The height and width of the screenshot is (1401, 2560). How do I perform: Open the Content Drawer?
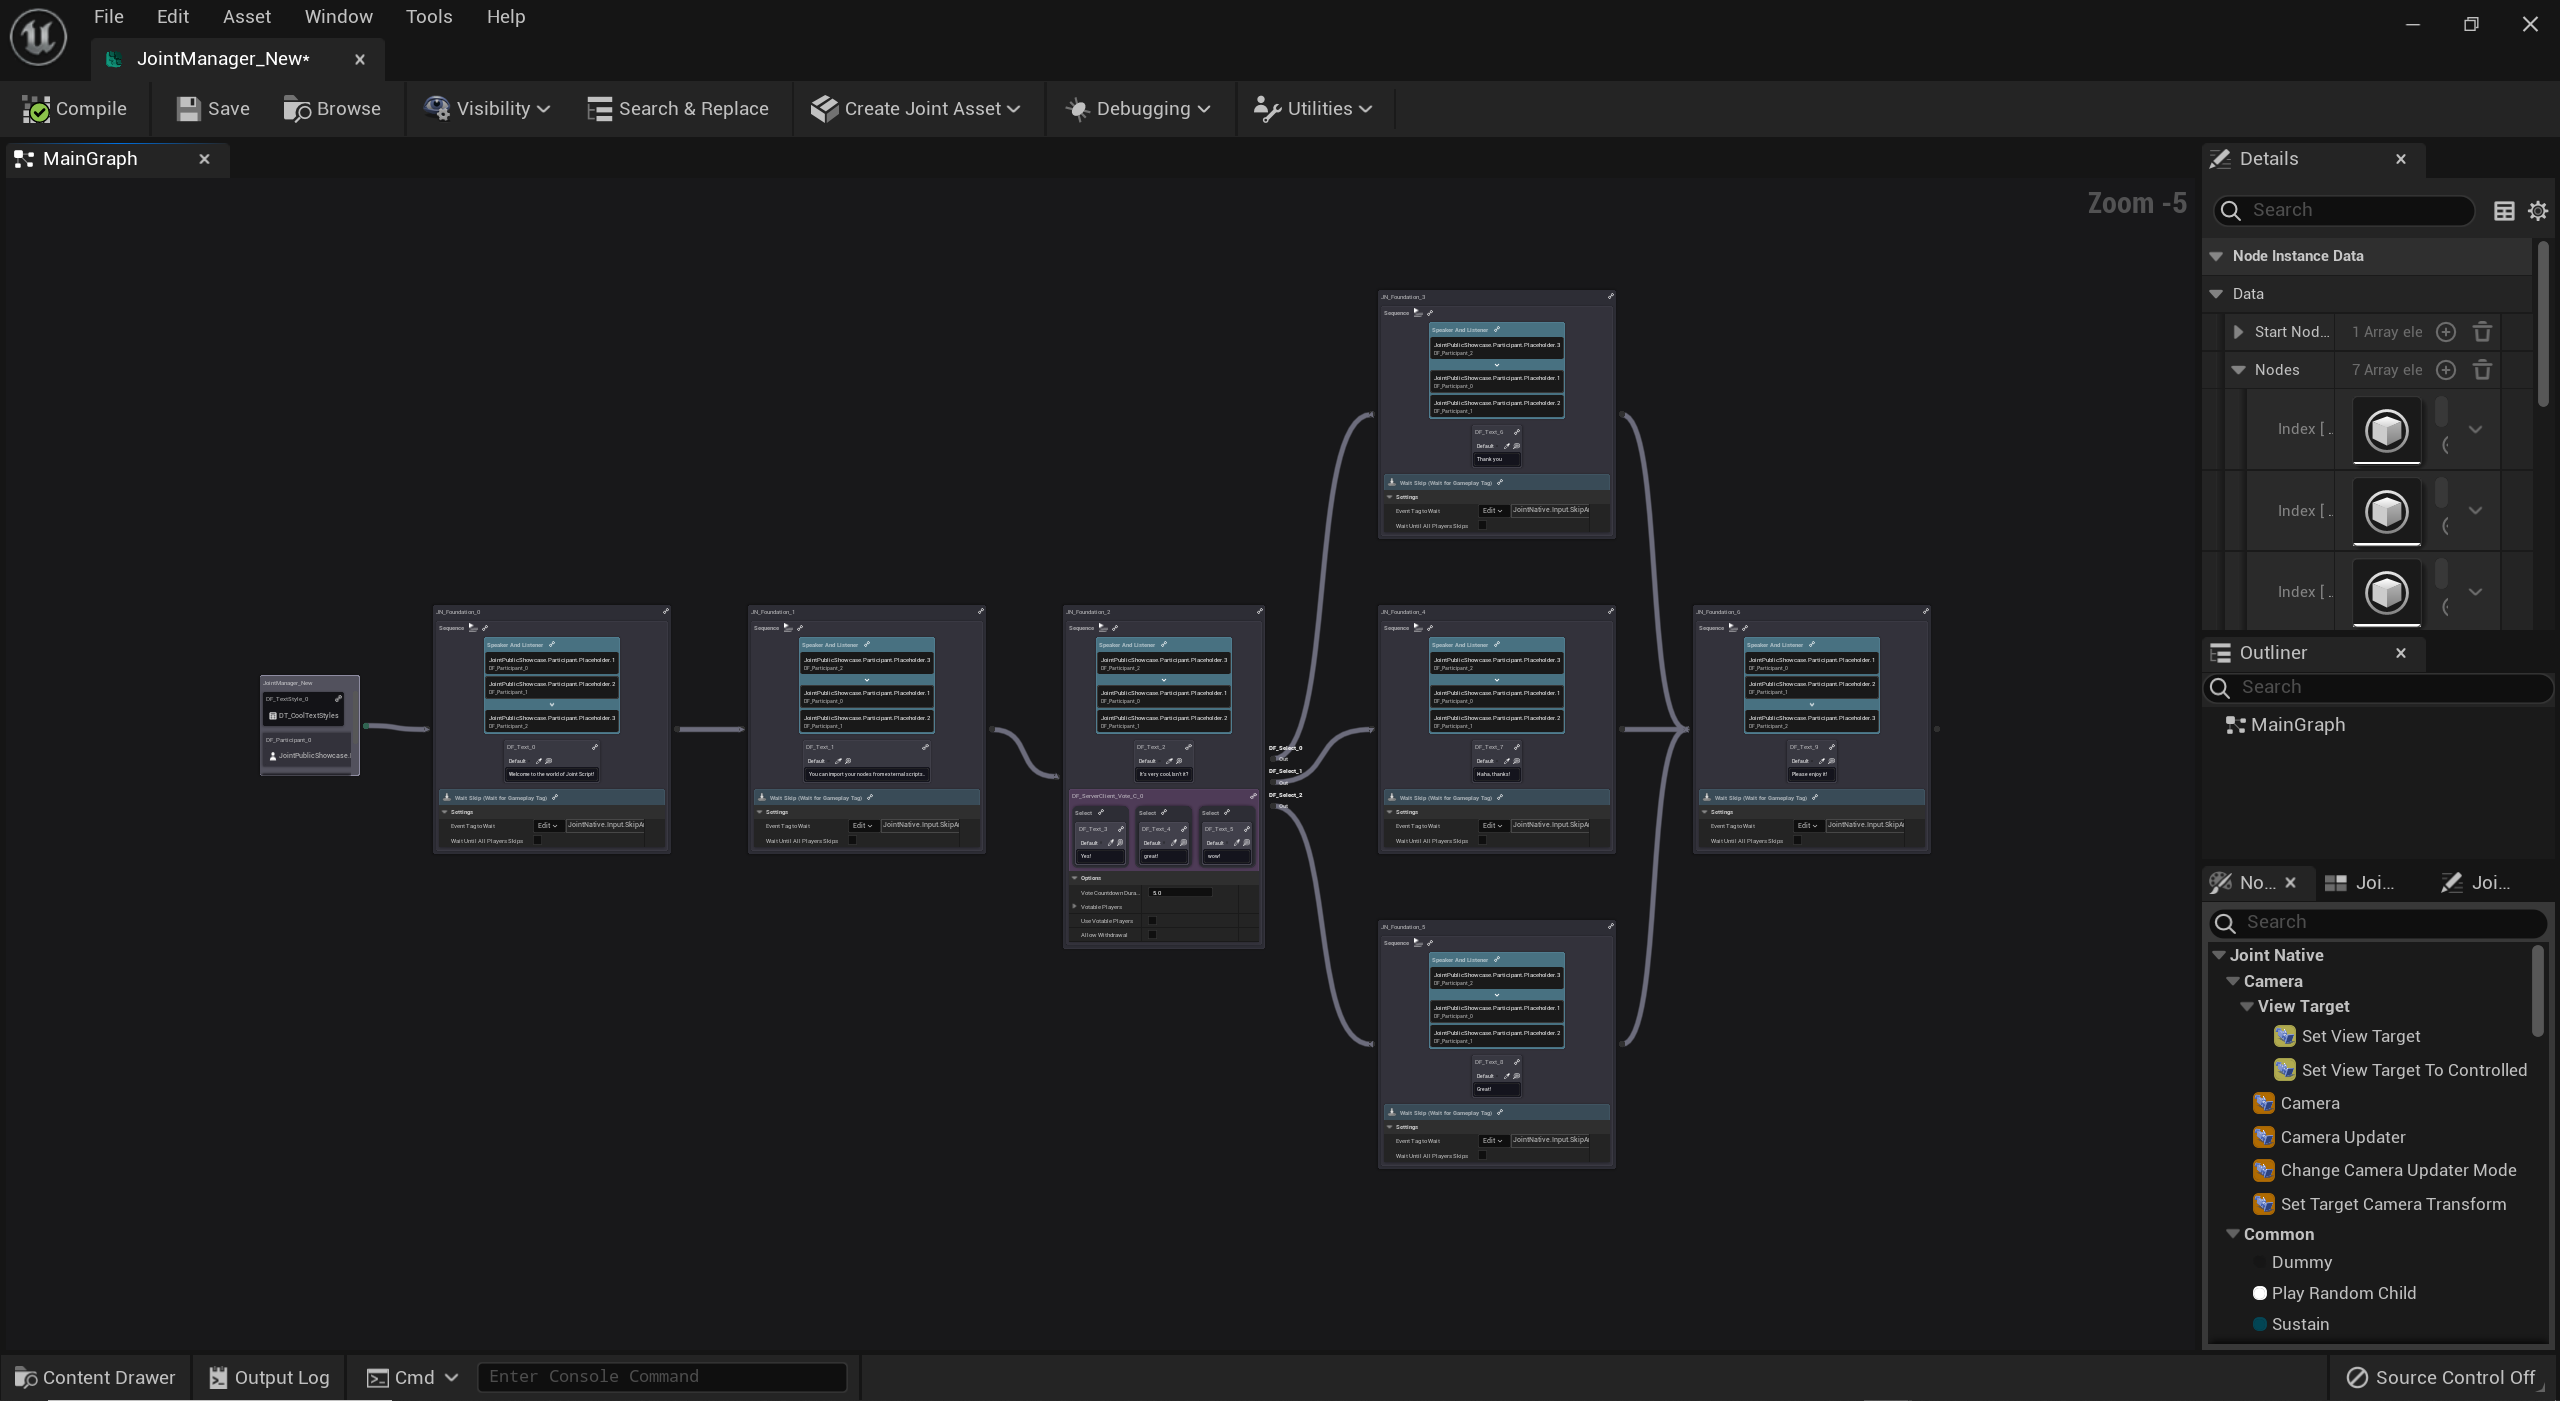[96, 1378]
